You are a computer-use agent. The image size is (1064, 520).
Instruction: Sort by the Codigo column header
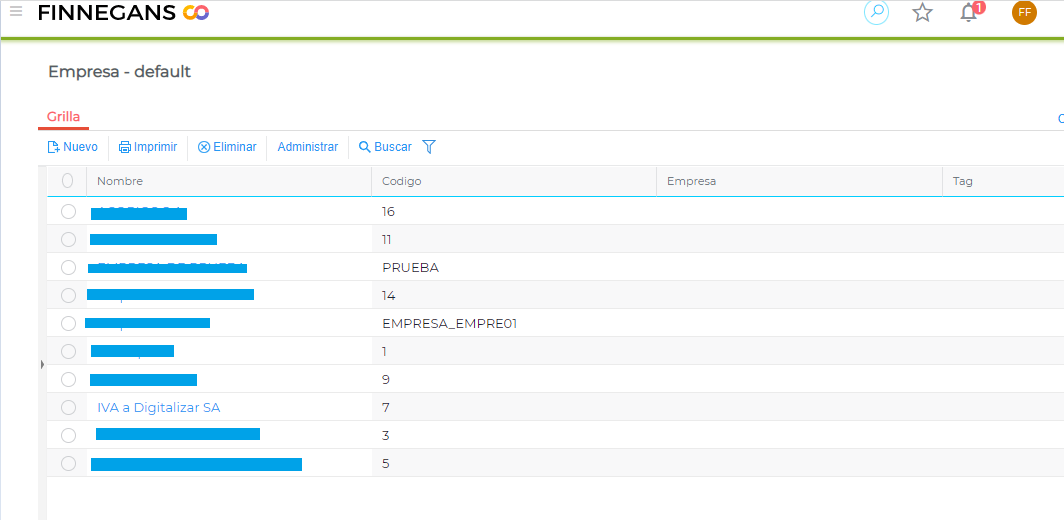(x=514, y=181)
